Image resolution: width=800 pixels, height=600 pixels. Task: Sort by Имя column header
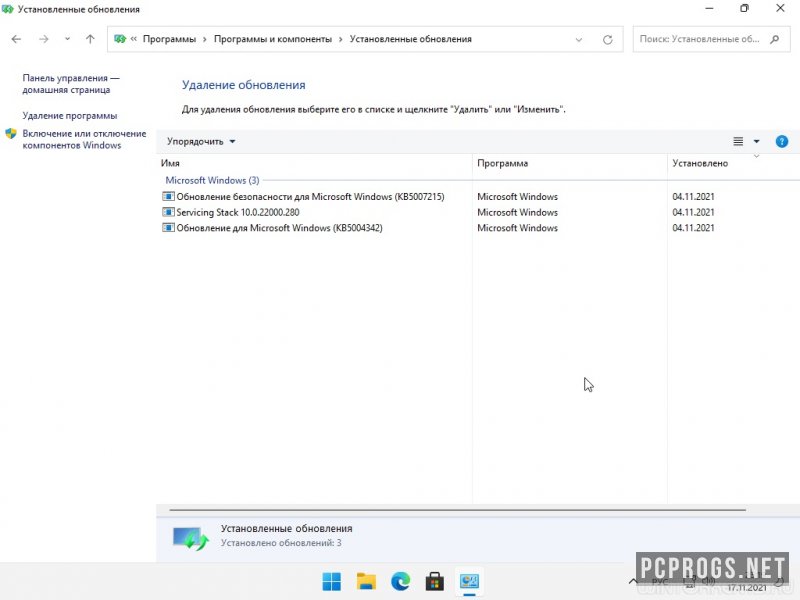170,163
